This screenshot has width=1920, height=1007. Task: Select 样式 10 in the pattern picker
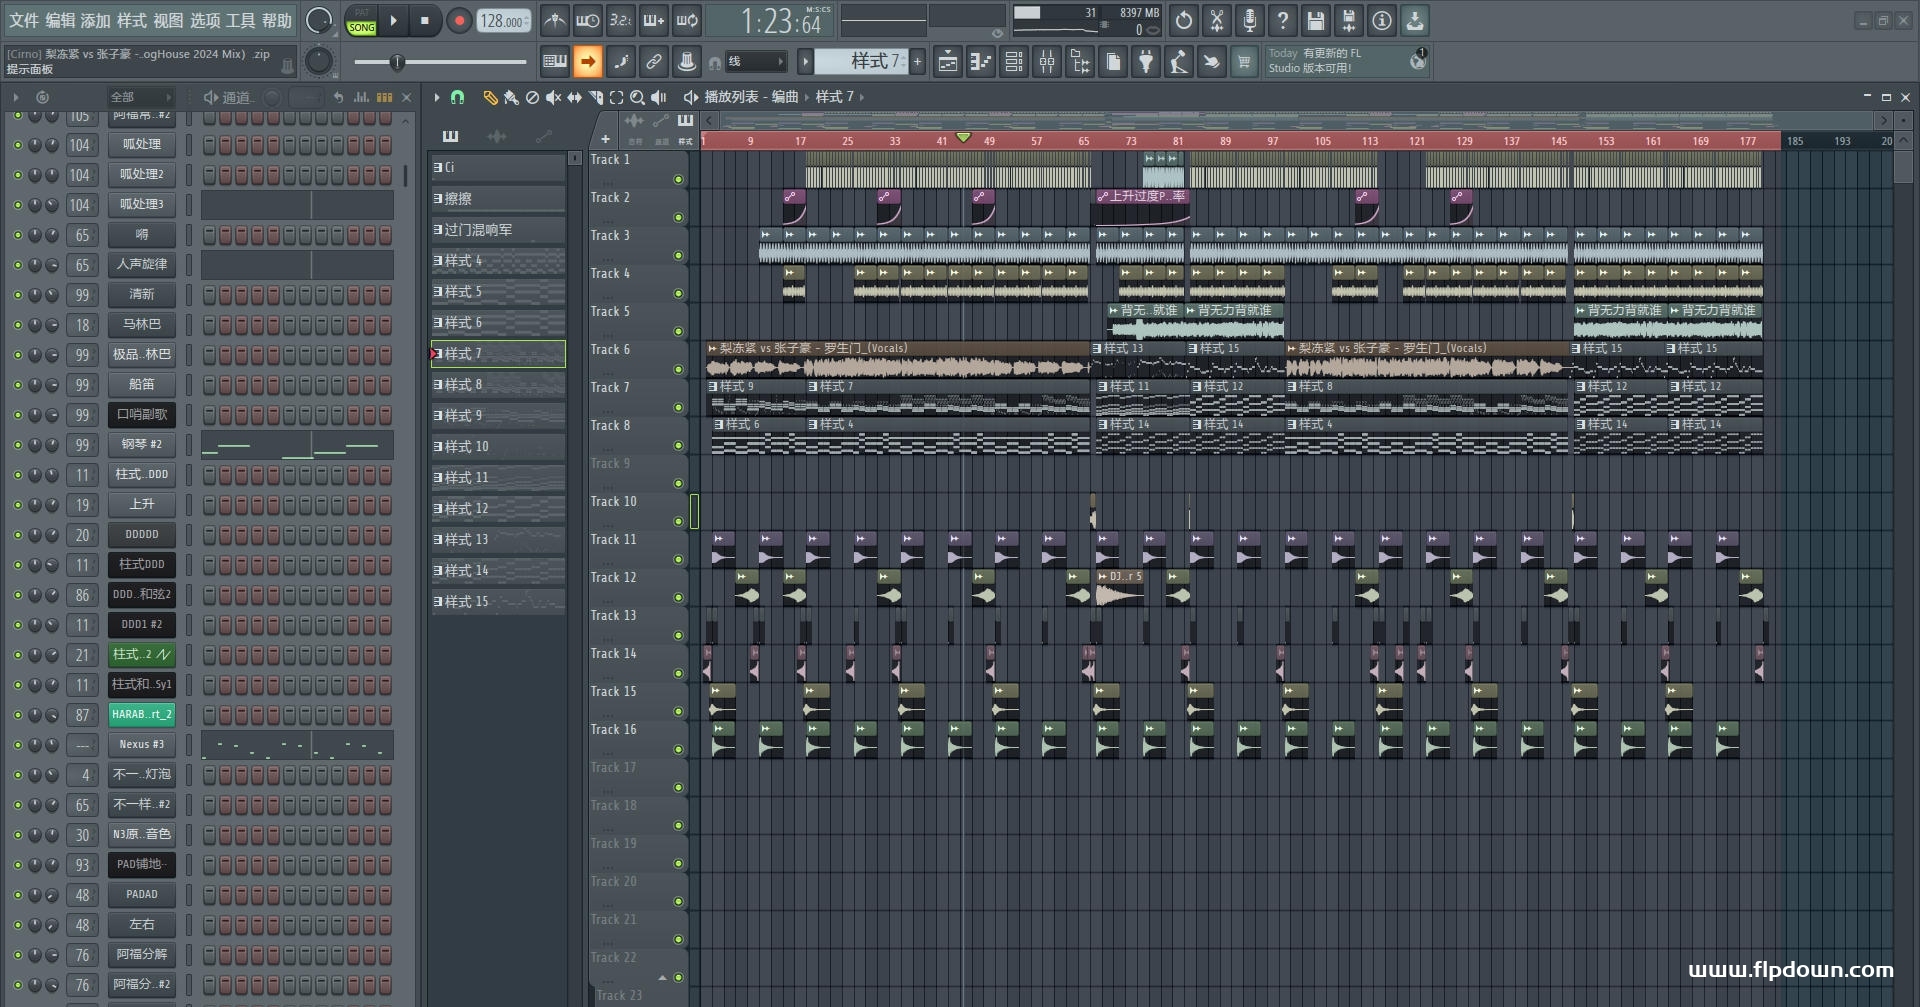[x=498, y=447]
